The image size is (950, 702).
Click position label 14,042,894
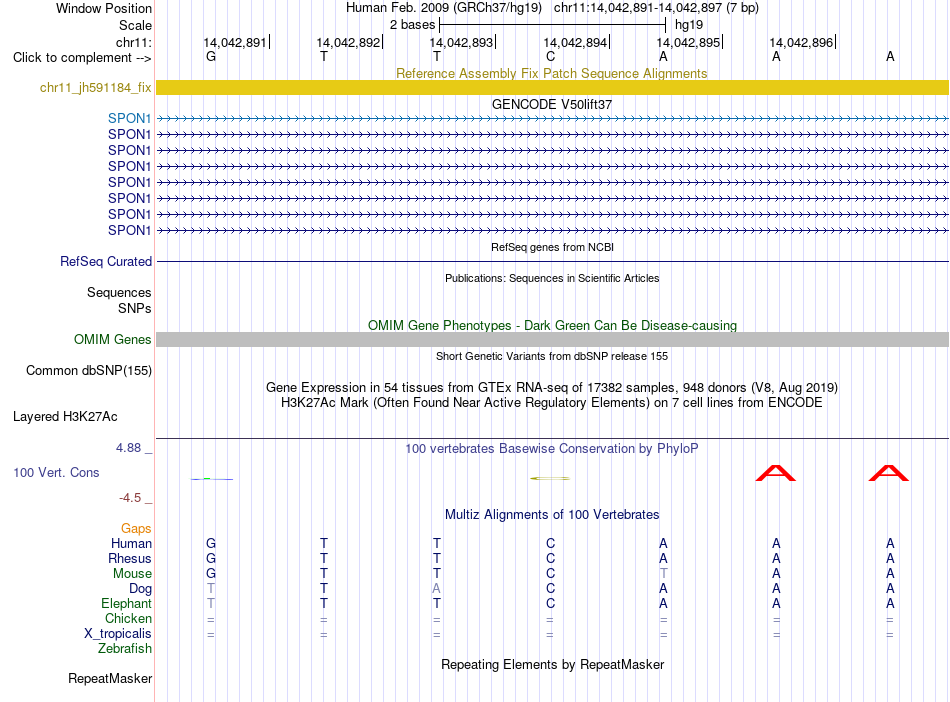pos(575,42)
